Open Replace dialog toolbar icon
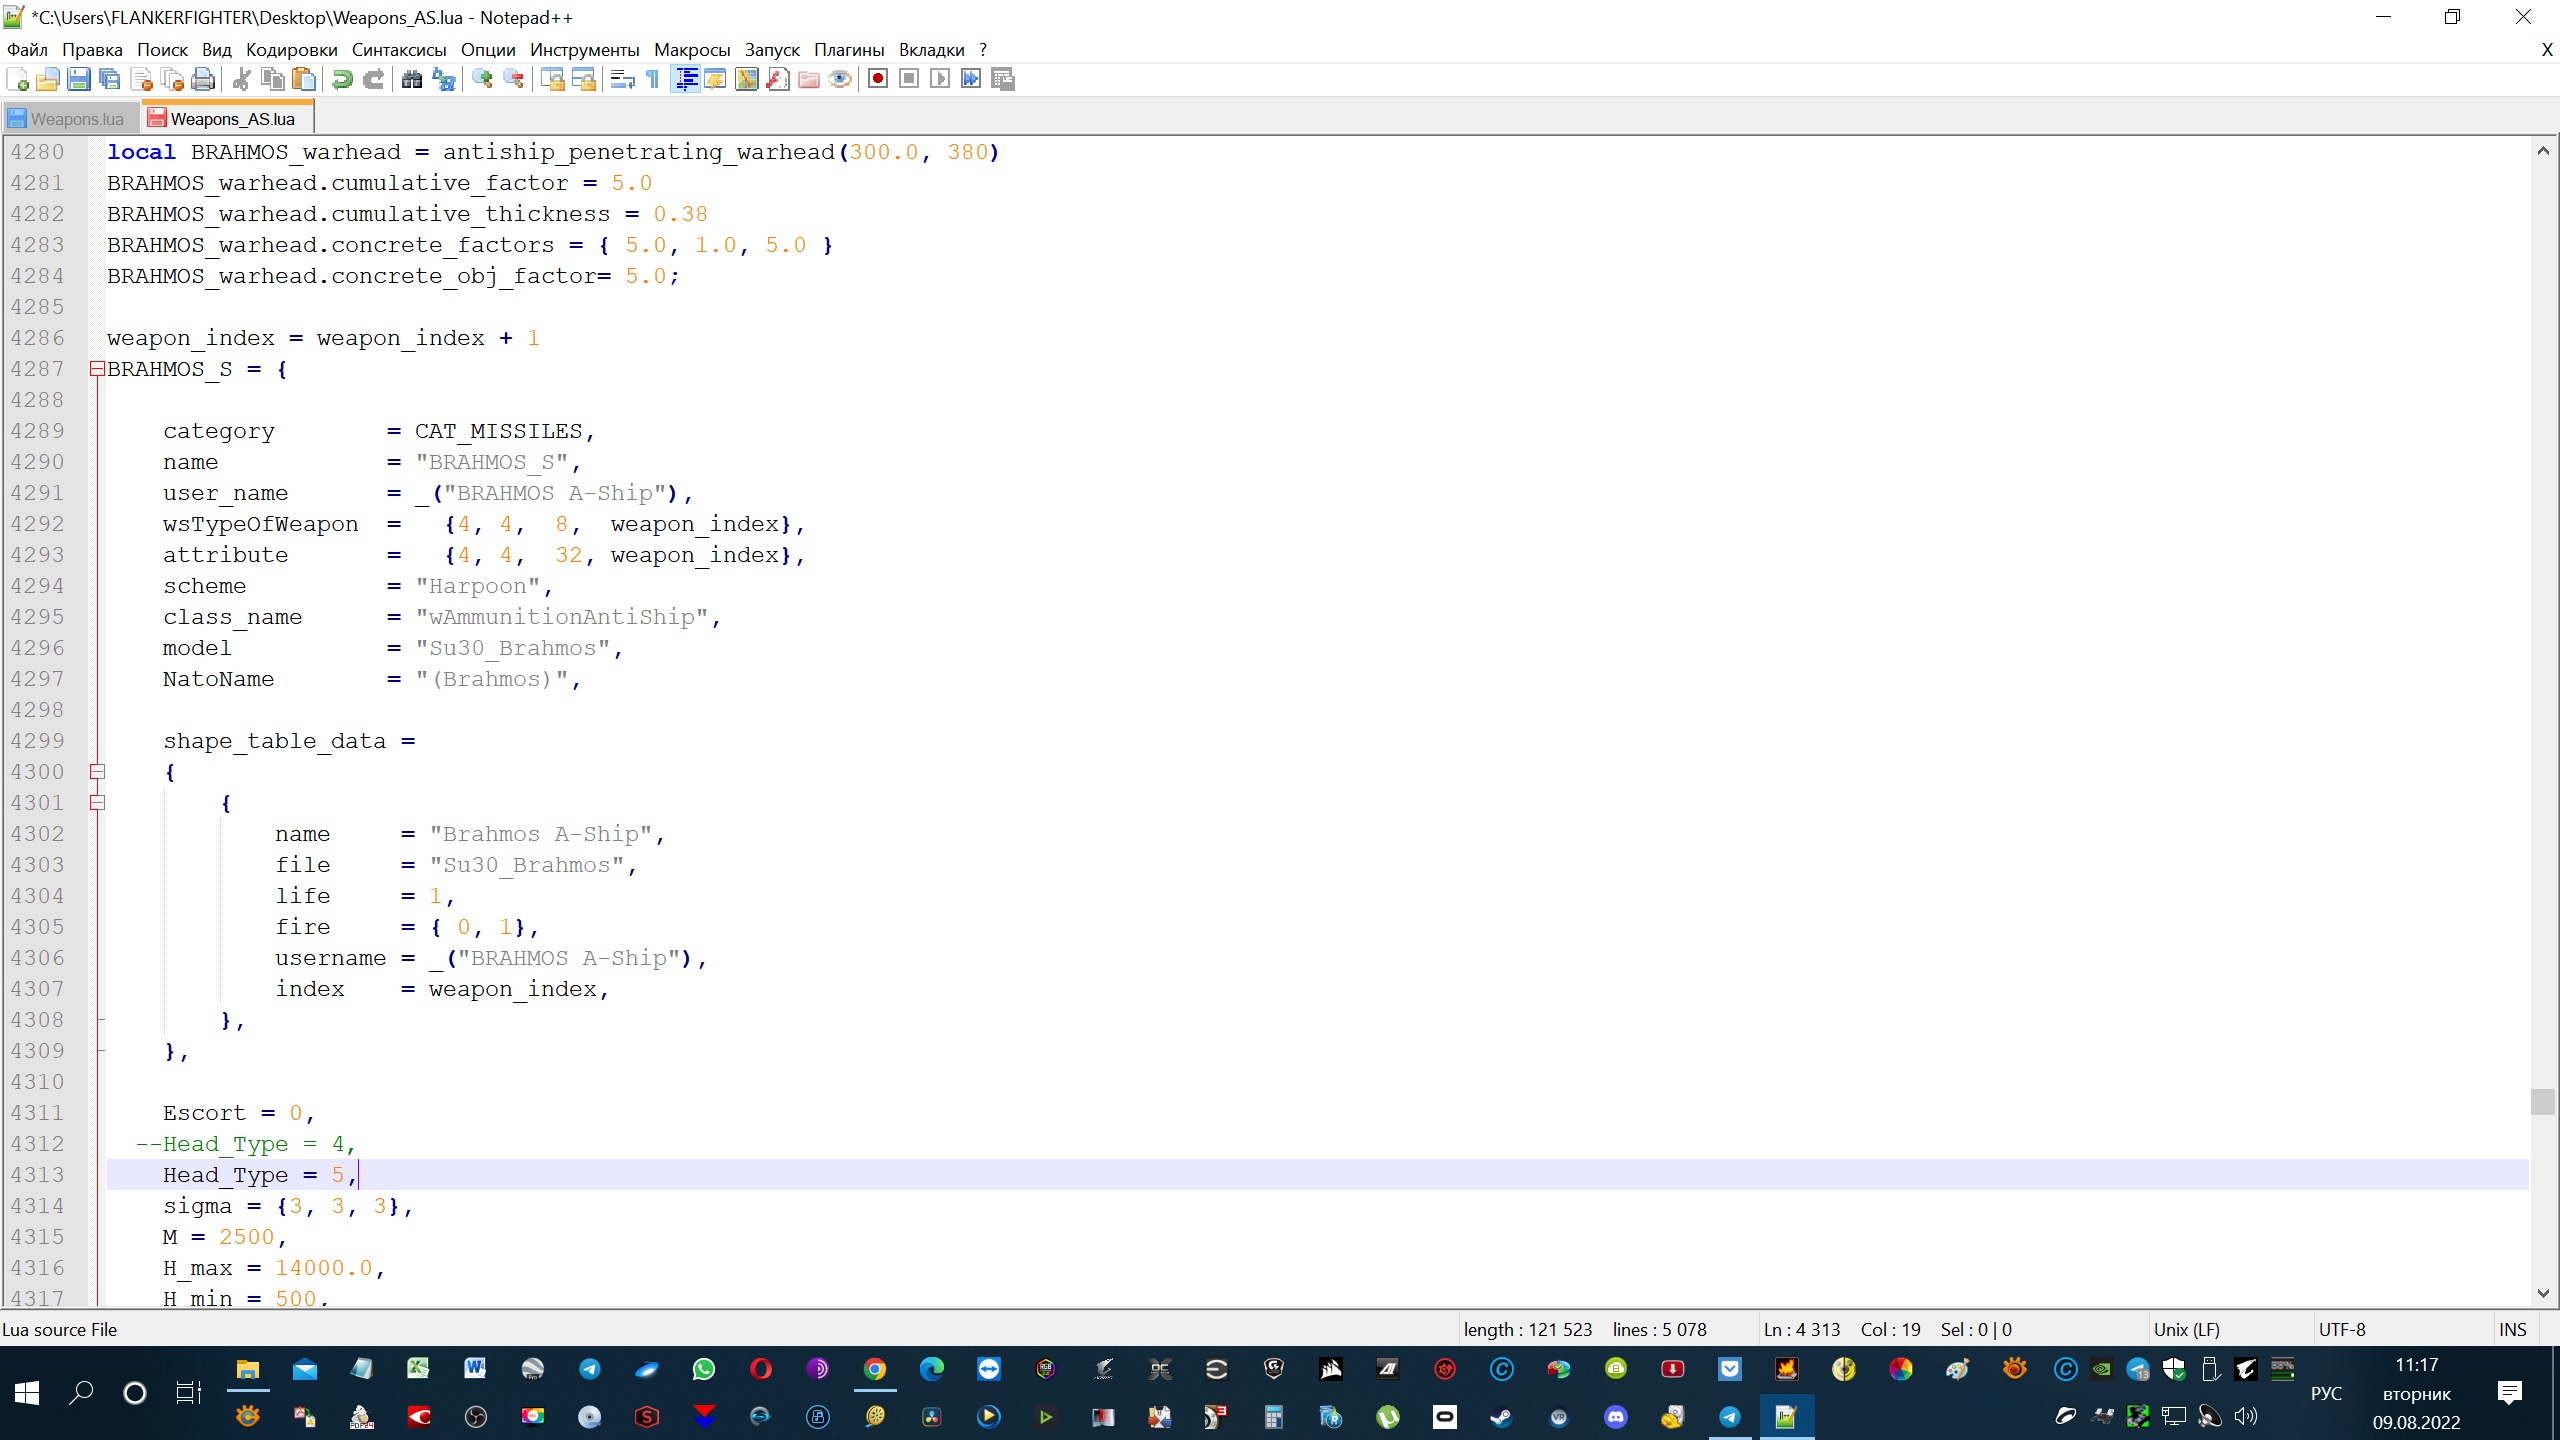Viewport: 2560px width, 1440px height. (443, 79)
